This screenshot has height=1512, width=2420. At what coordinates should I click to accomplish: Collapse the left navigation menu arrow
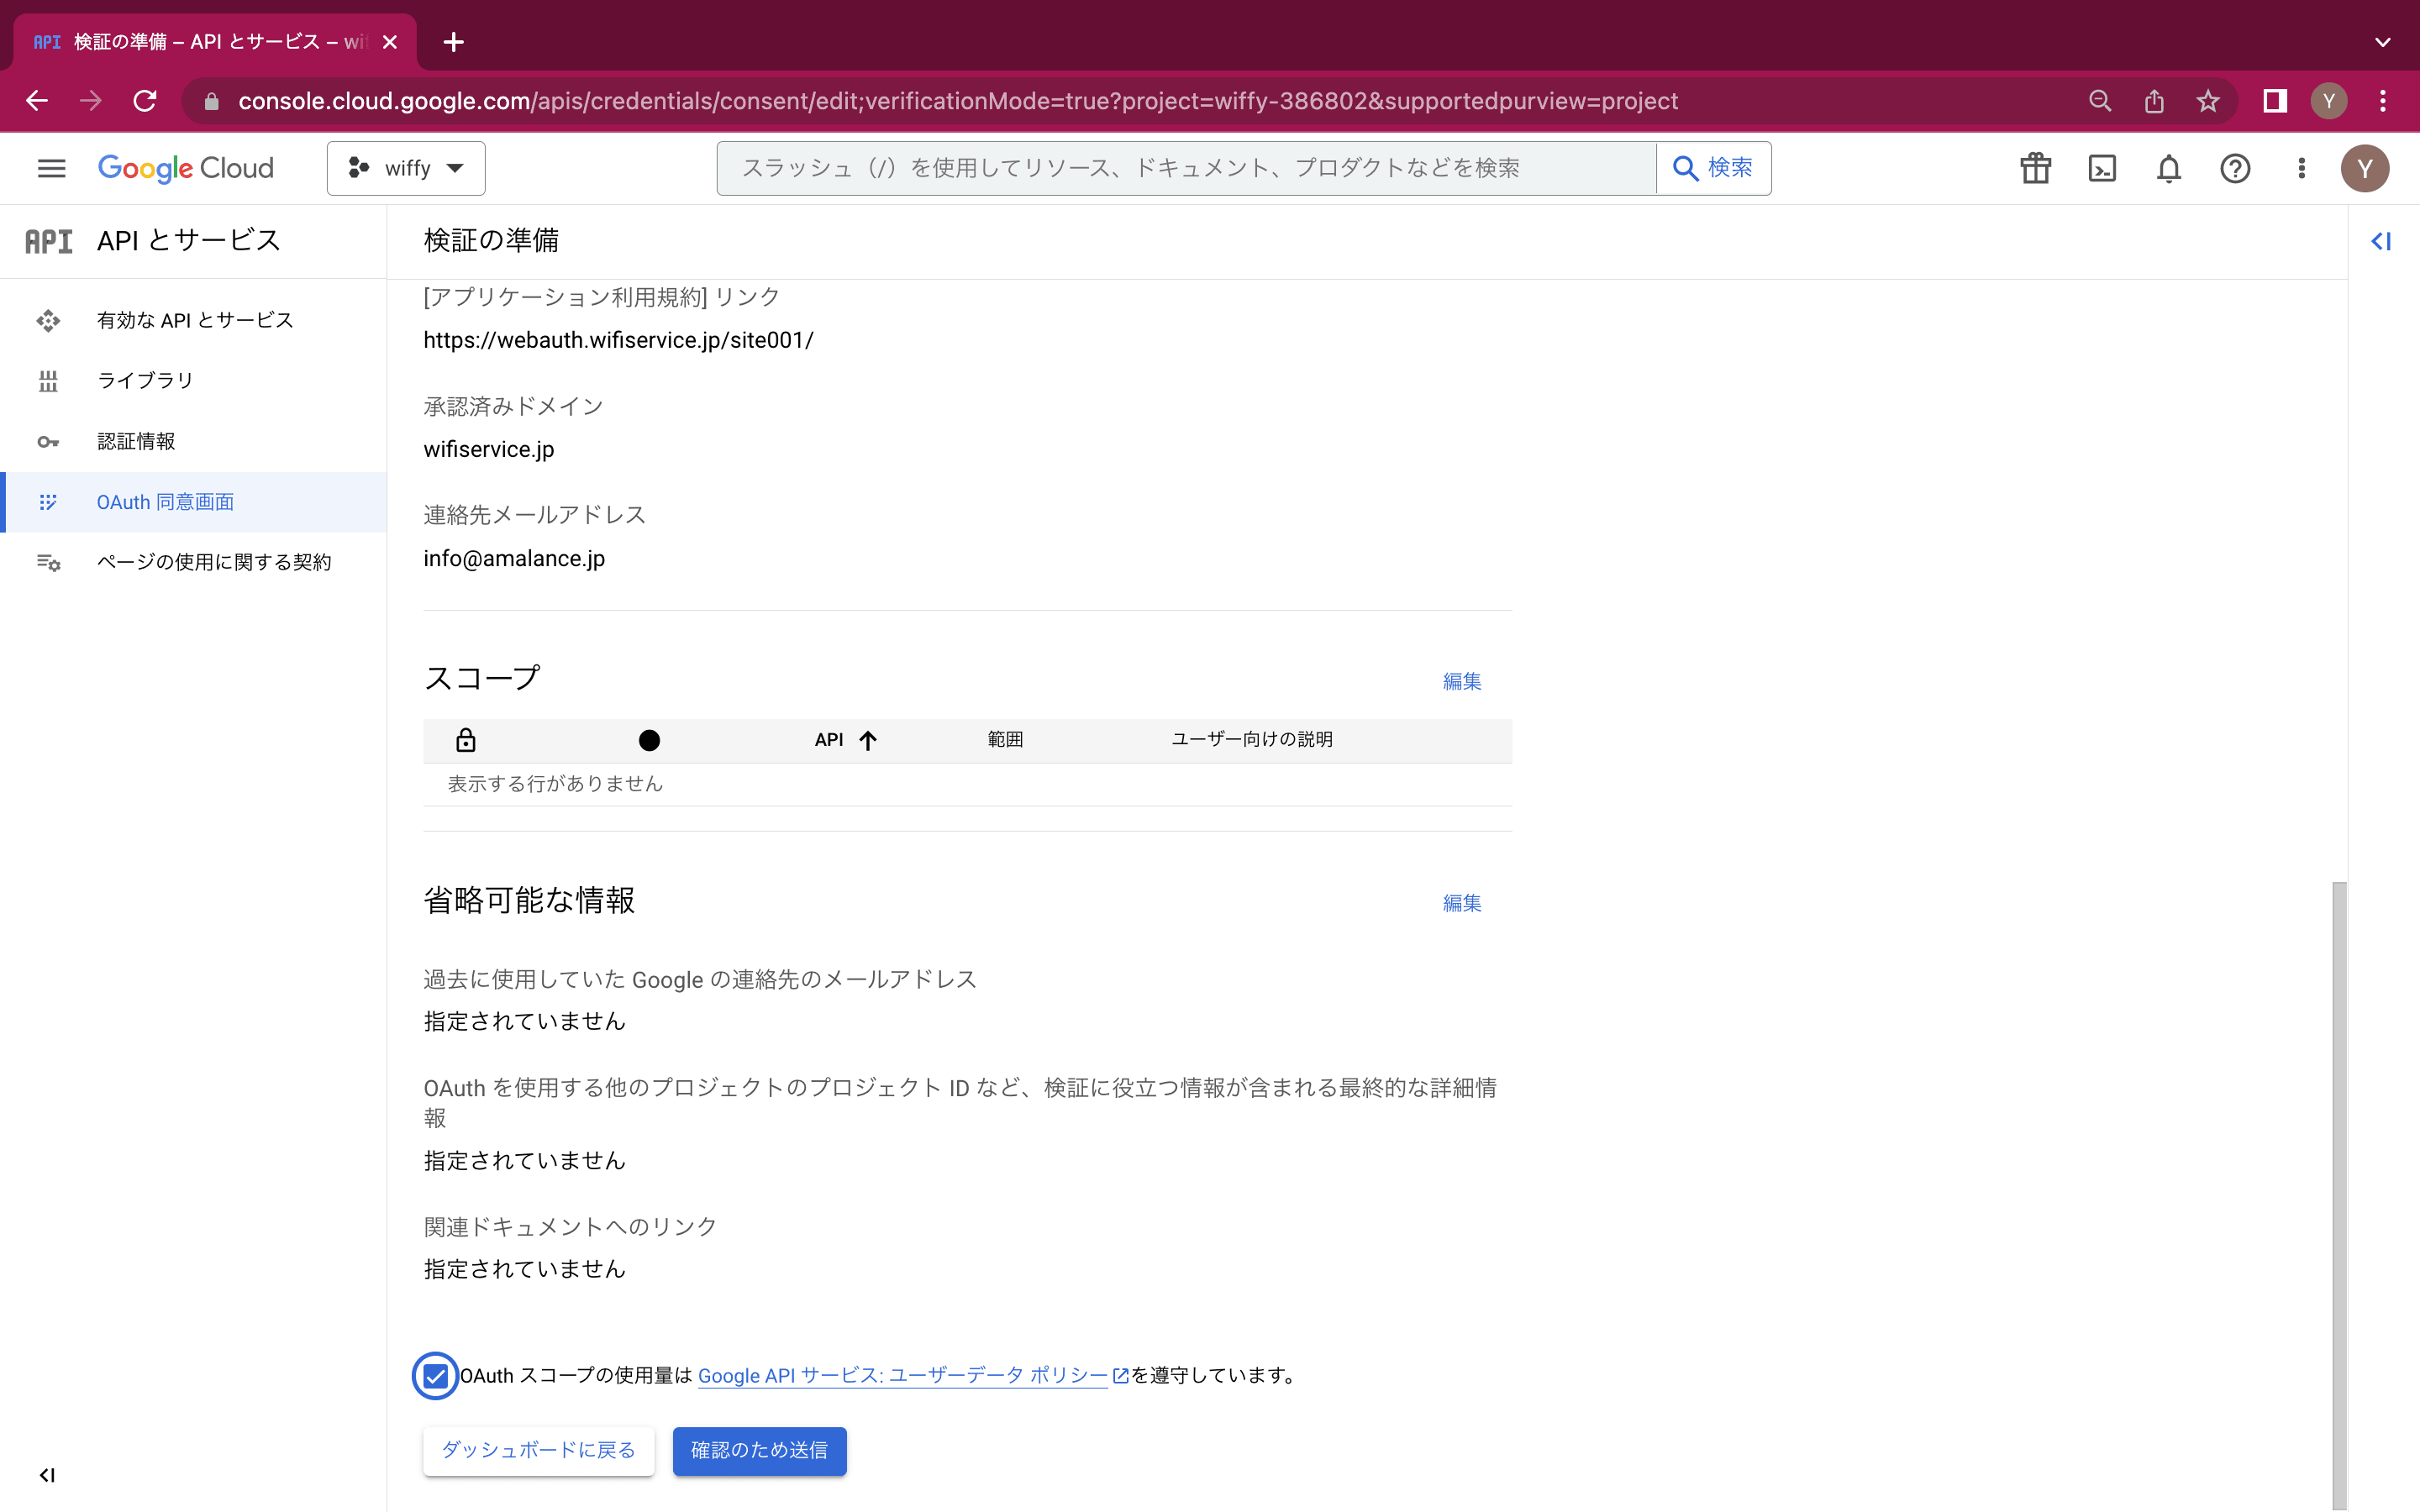coord(47,1475)
